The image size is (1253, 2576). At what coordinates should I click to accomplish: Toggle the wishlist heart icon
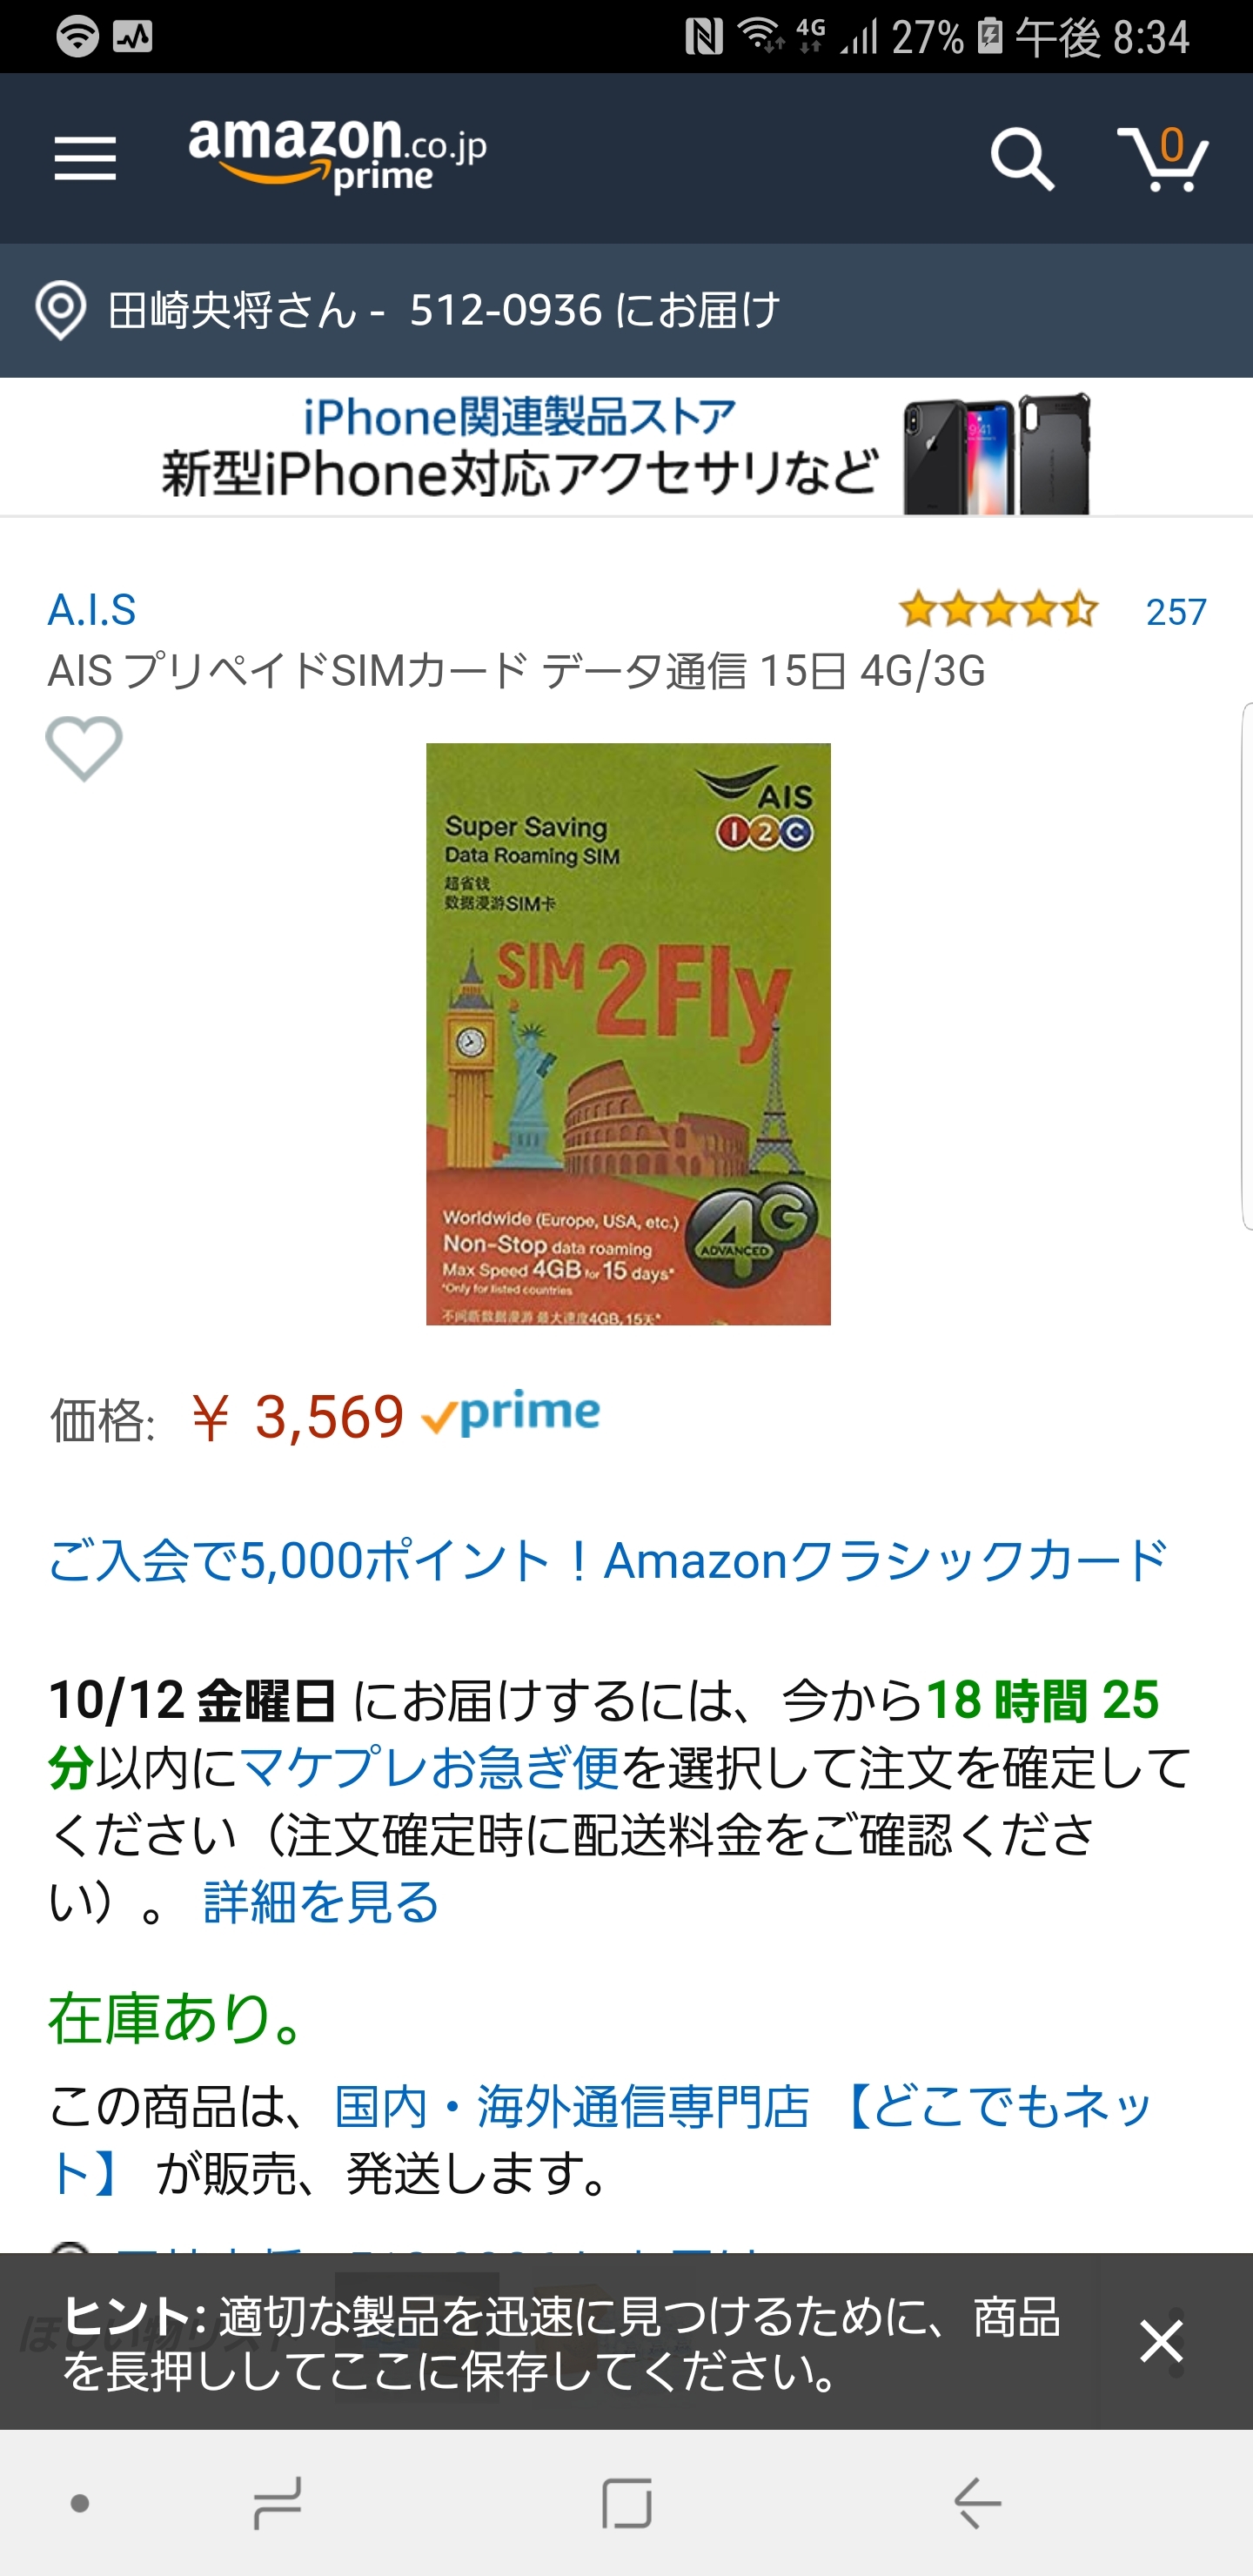tap(84, 748)
